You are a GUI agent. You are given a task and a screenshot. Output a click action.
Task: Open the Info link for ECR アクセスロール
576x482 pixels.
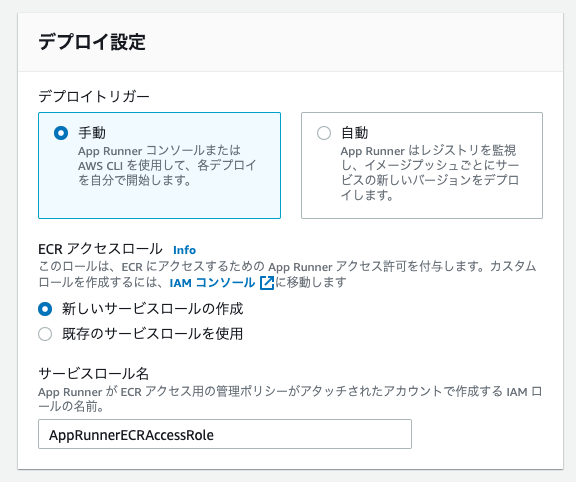click(184, 250)
